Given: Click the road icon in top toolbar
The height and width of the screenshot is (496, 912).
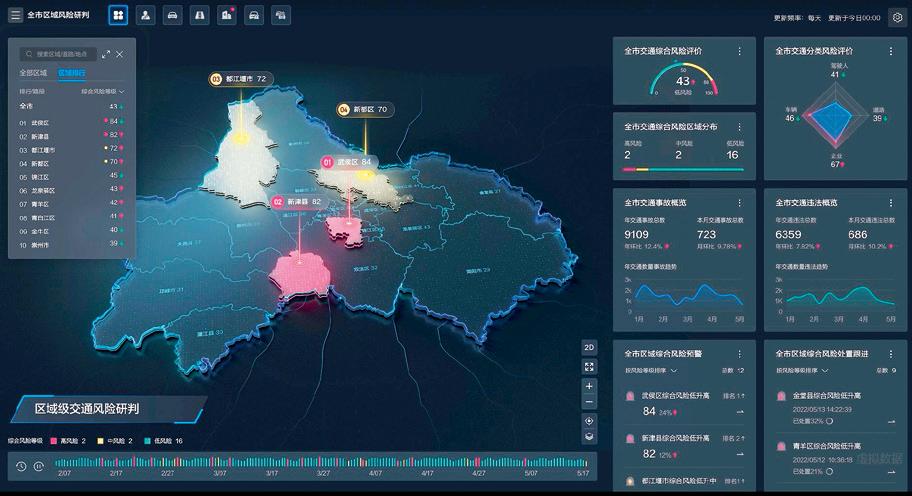Looking at the screenshot, I should pos(200,16).
